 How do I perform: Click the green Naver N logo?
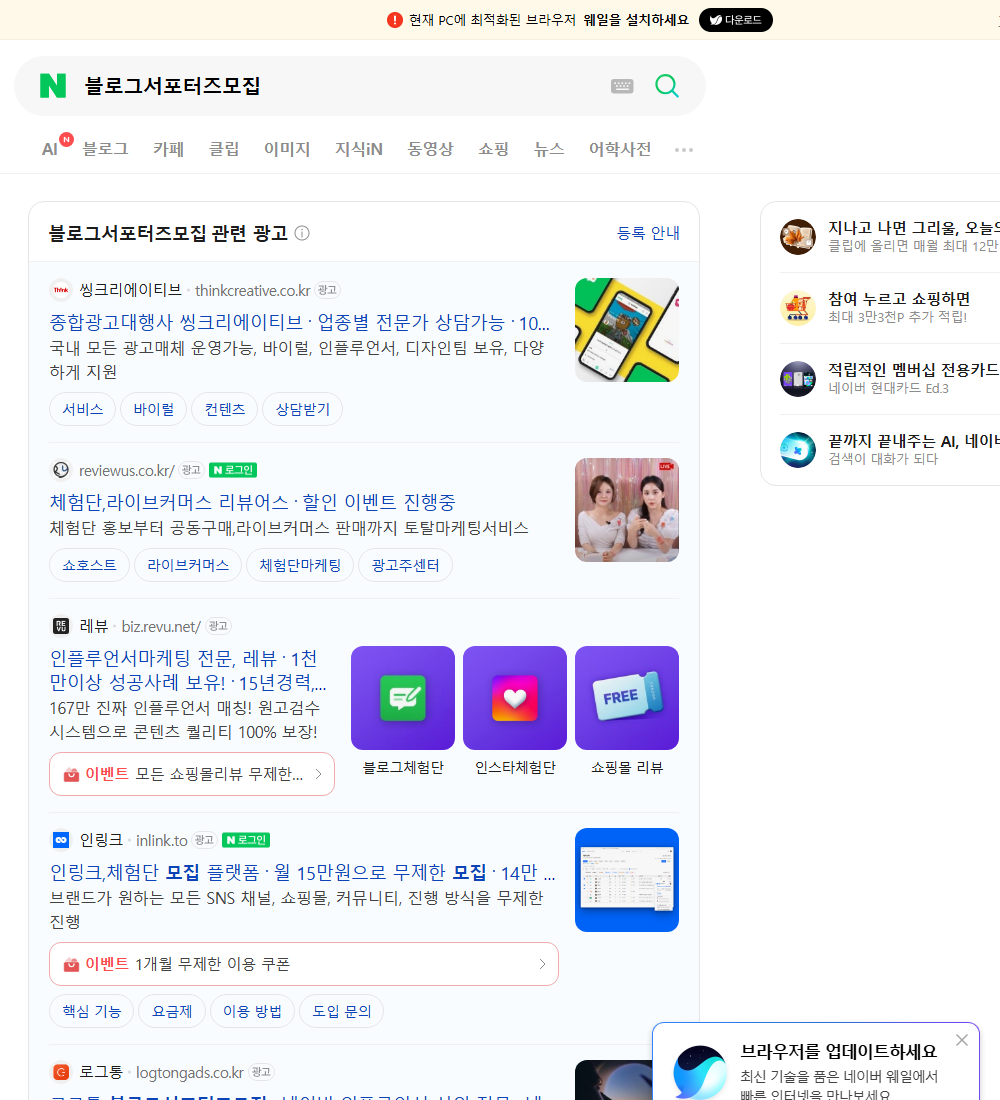(x=53, y=86)
